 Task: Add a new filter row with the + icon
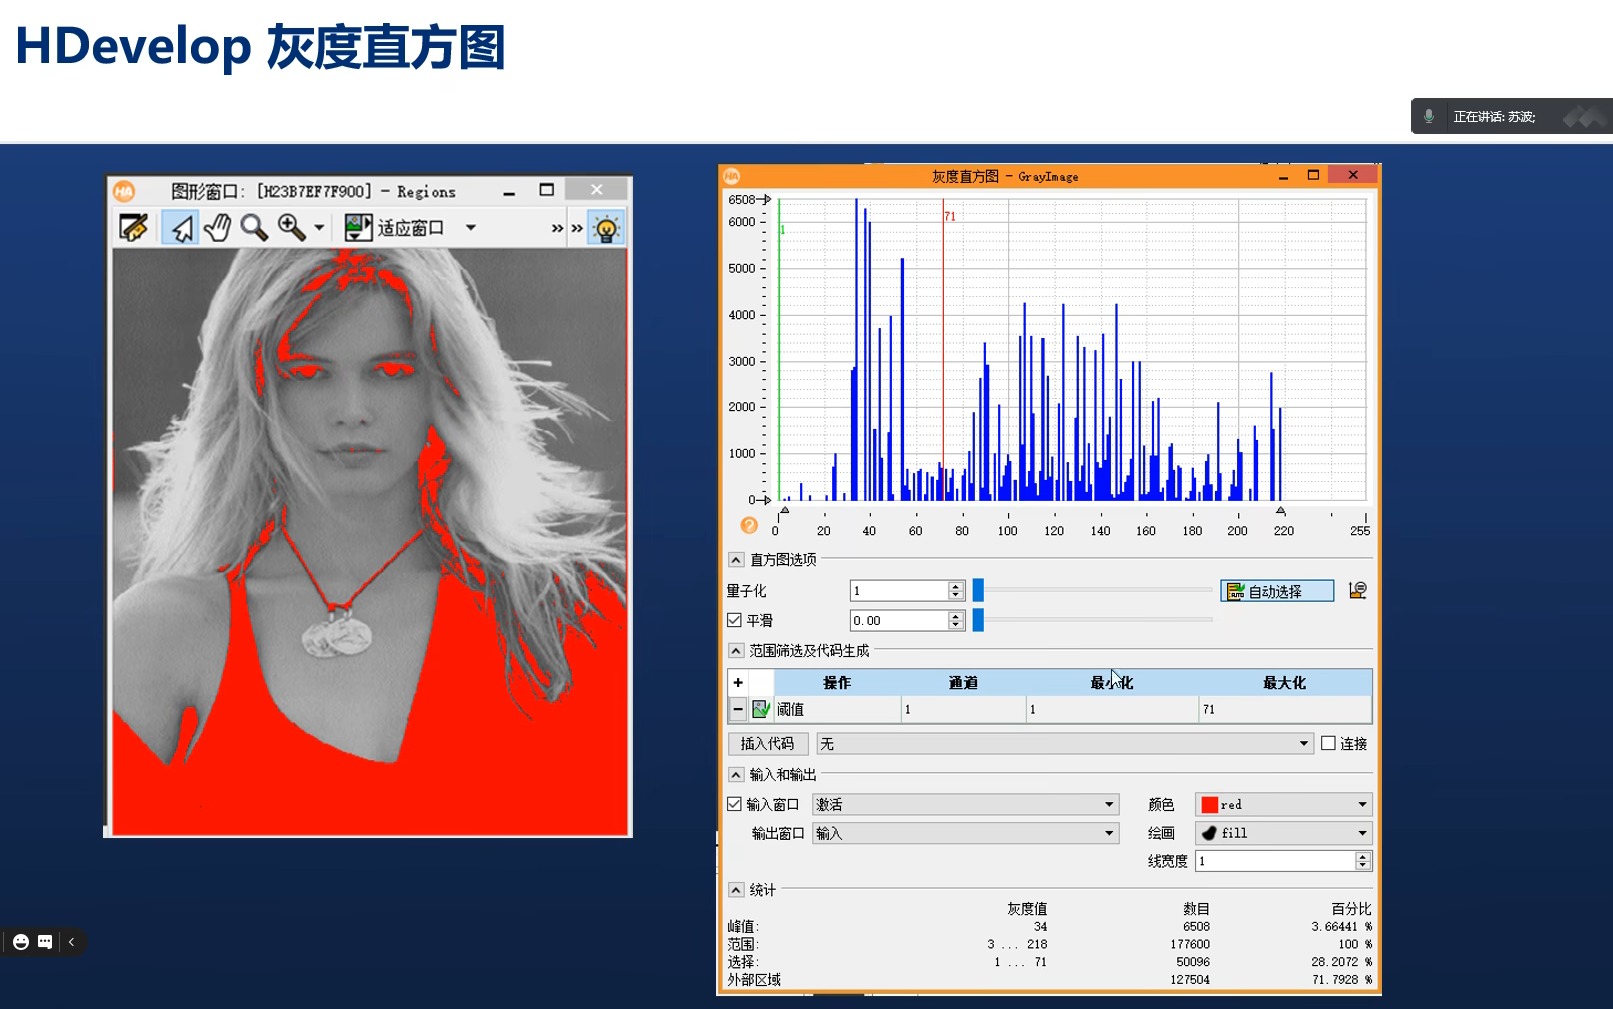(737, 682)
